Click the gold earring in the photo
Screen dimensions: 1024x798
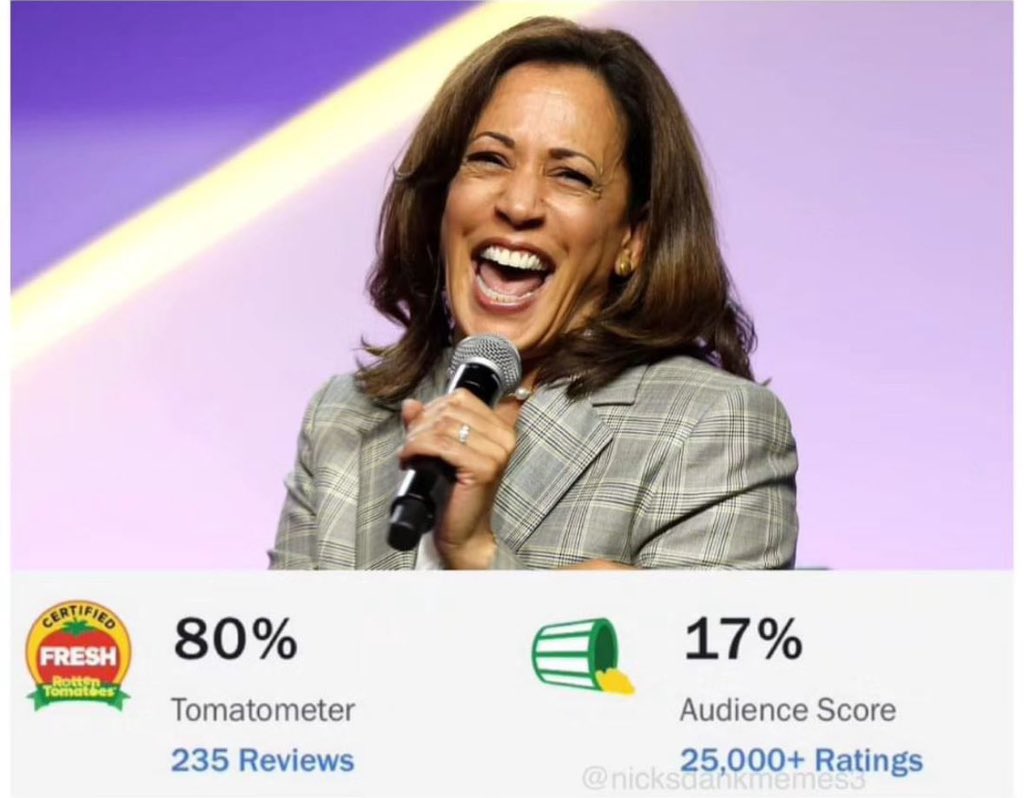click(x=623, y=266)
